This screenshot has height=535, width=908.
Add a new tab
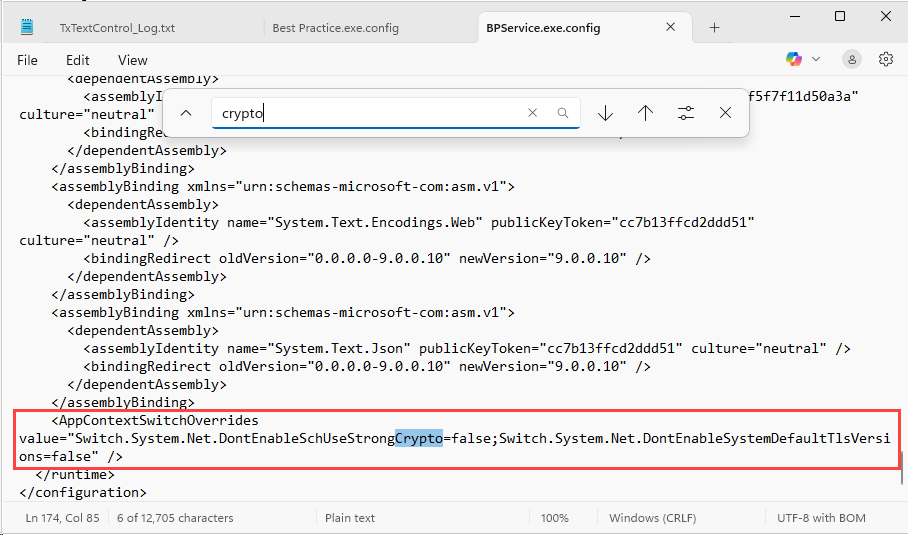click(714, 28)
